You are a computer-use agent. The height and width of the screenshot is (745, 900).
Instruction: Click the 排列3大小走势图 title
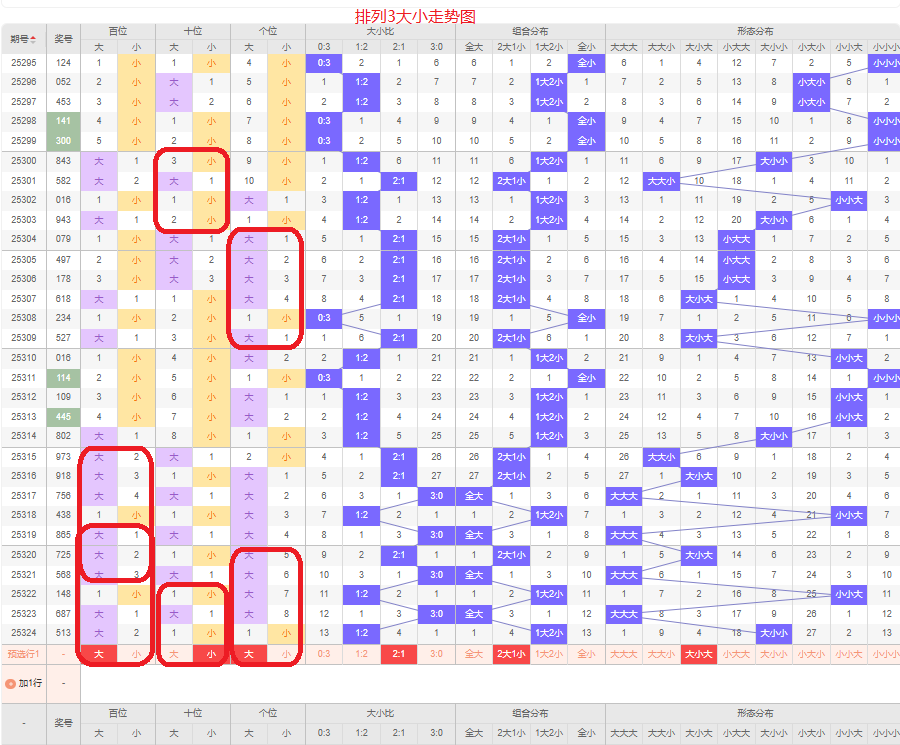pyautogui.click(x=416, y=17)
